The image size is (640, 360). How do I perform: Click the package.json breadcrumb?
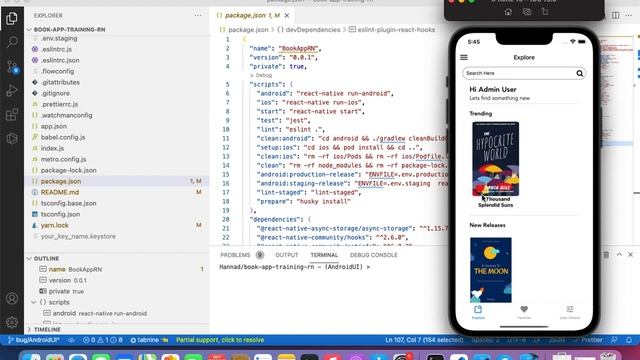pos(248,30)
